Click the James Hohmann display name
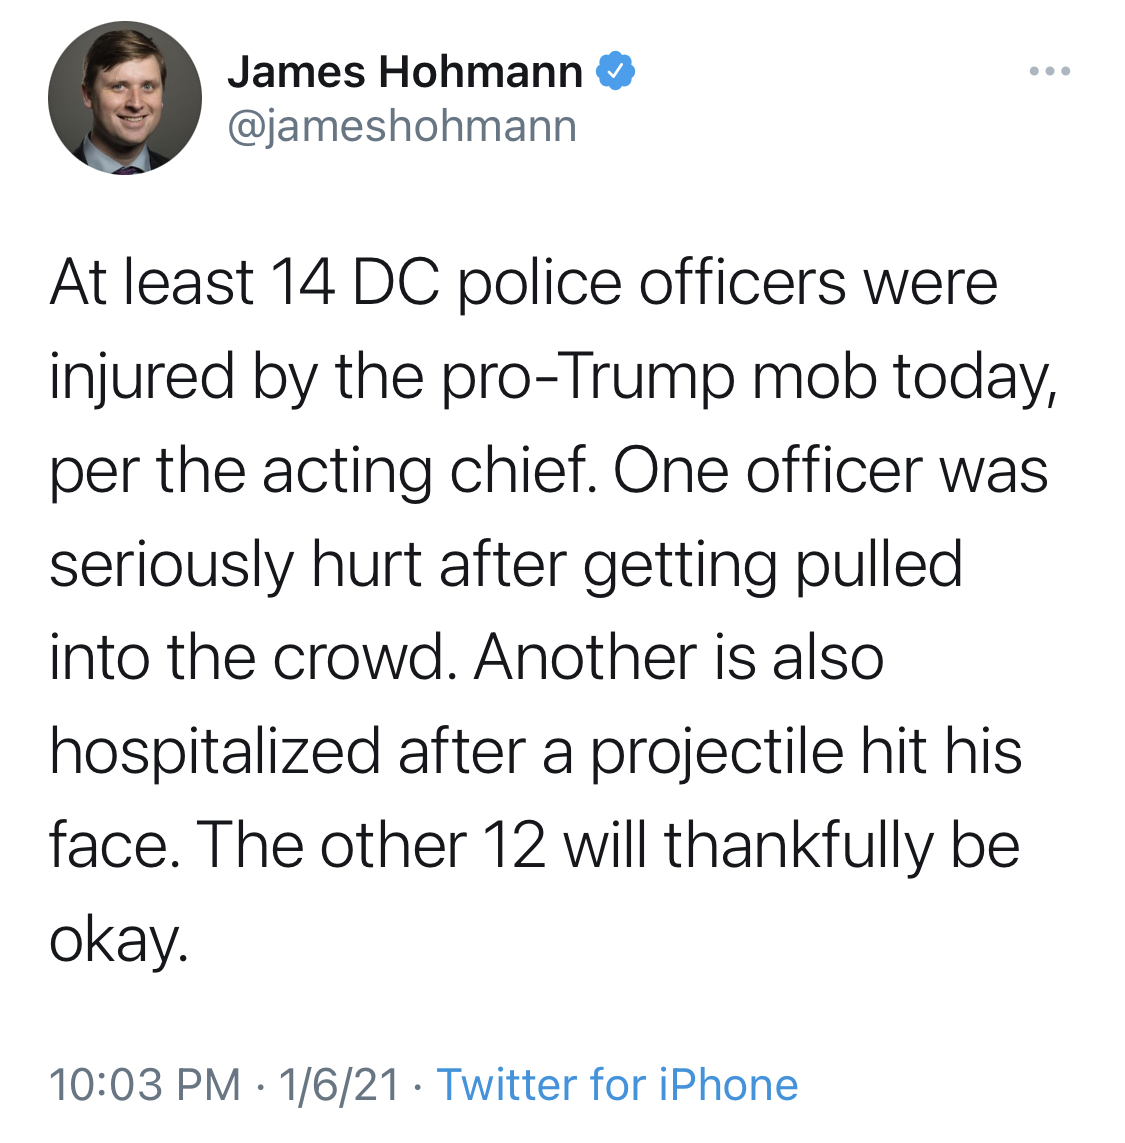 click(x=405, y=71)
